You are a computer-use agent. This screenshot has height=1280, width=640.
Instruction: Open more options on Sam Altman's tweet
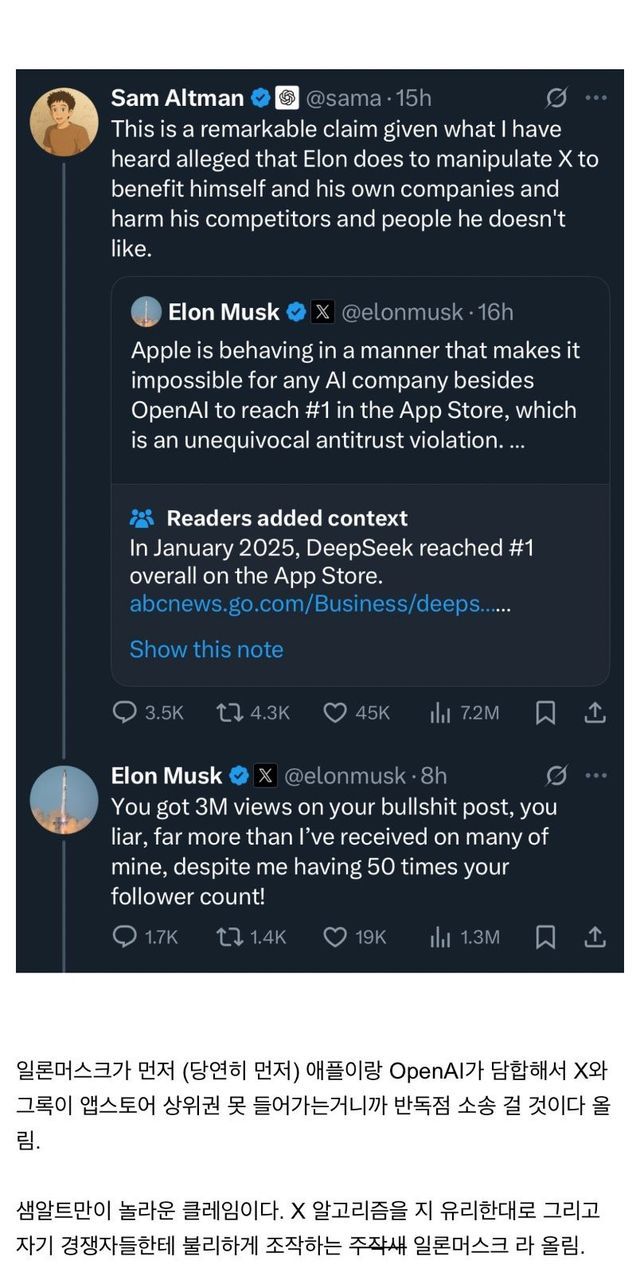coord(596,98)
